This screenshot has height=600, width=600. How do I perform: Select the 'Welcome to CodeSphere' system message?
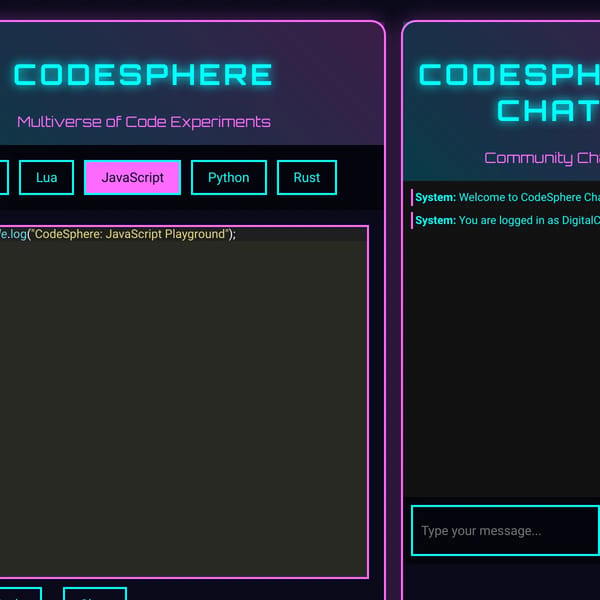point(505,197)
